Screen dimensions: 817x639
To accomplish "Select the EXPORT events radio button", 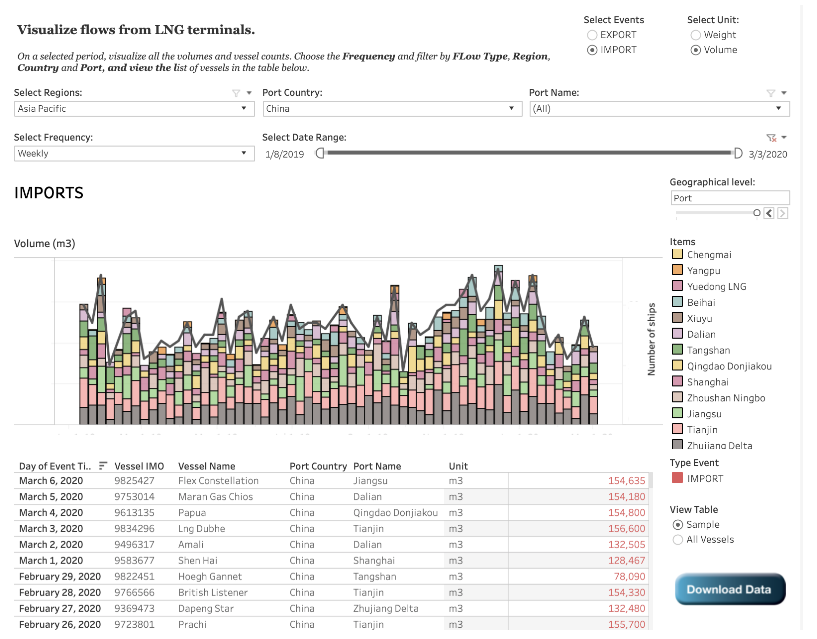I will (593, 35).
